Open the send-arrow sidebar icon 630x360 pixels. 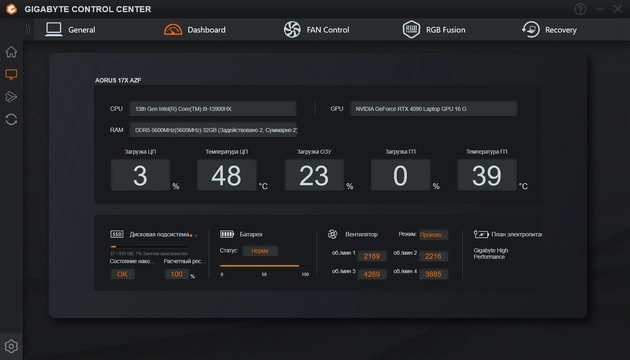[11, 97]
